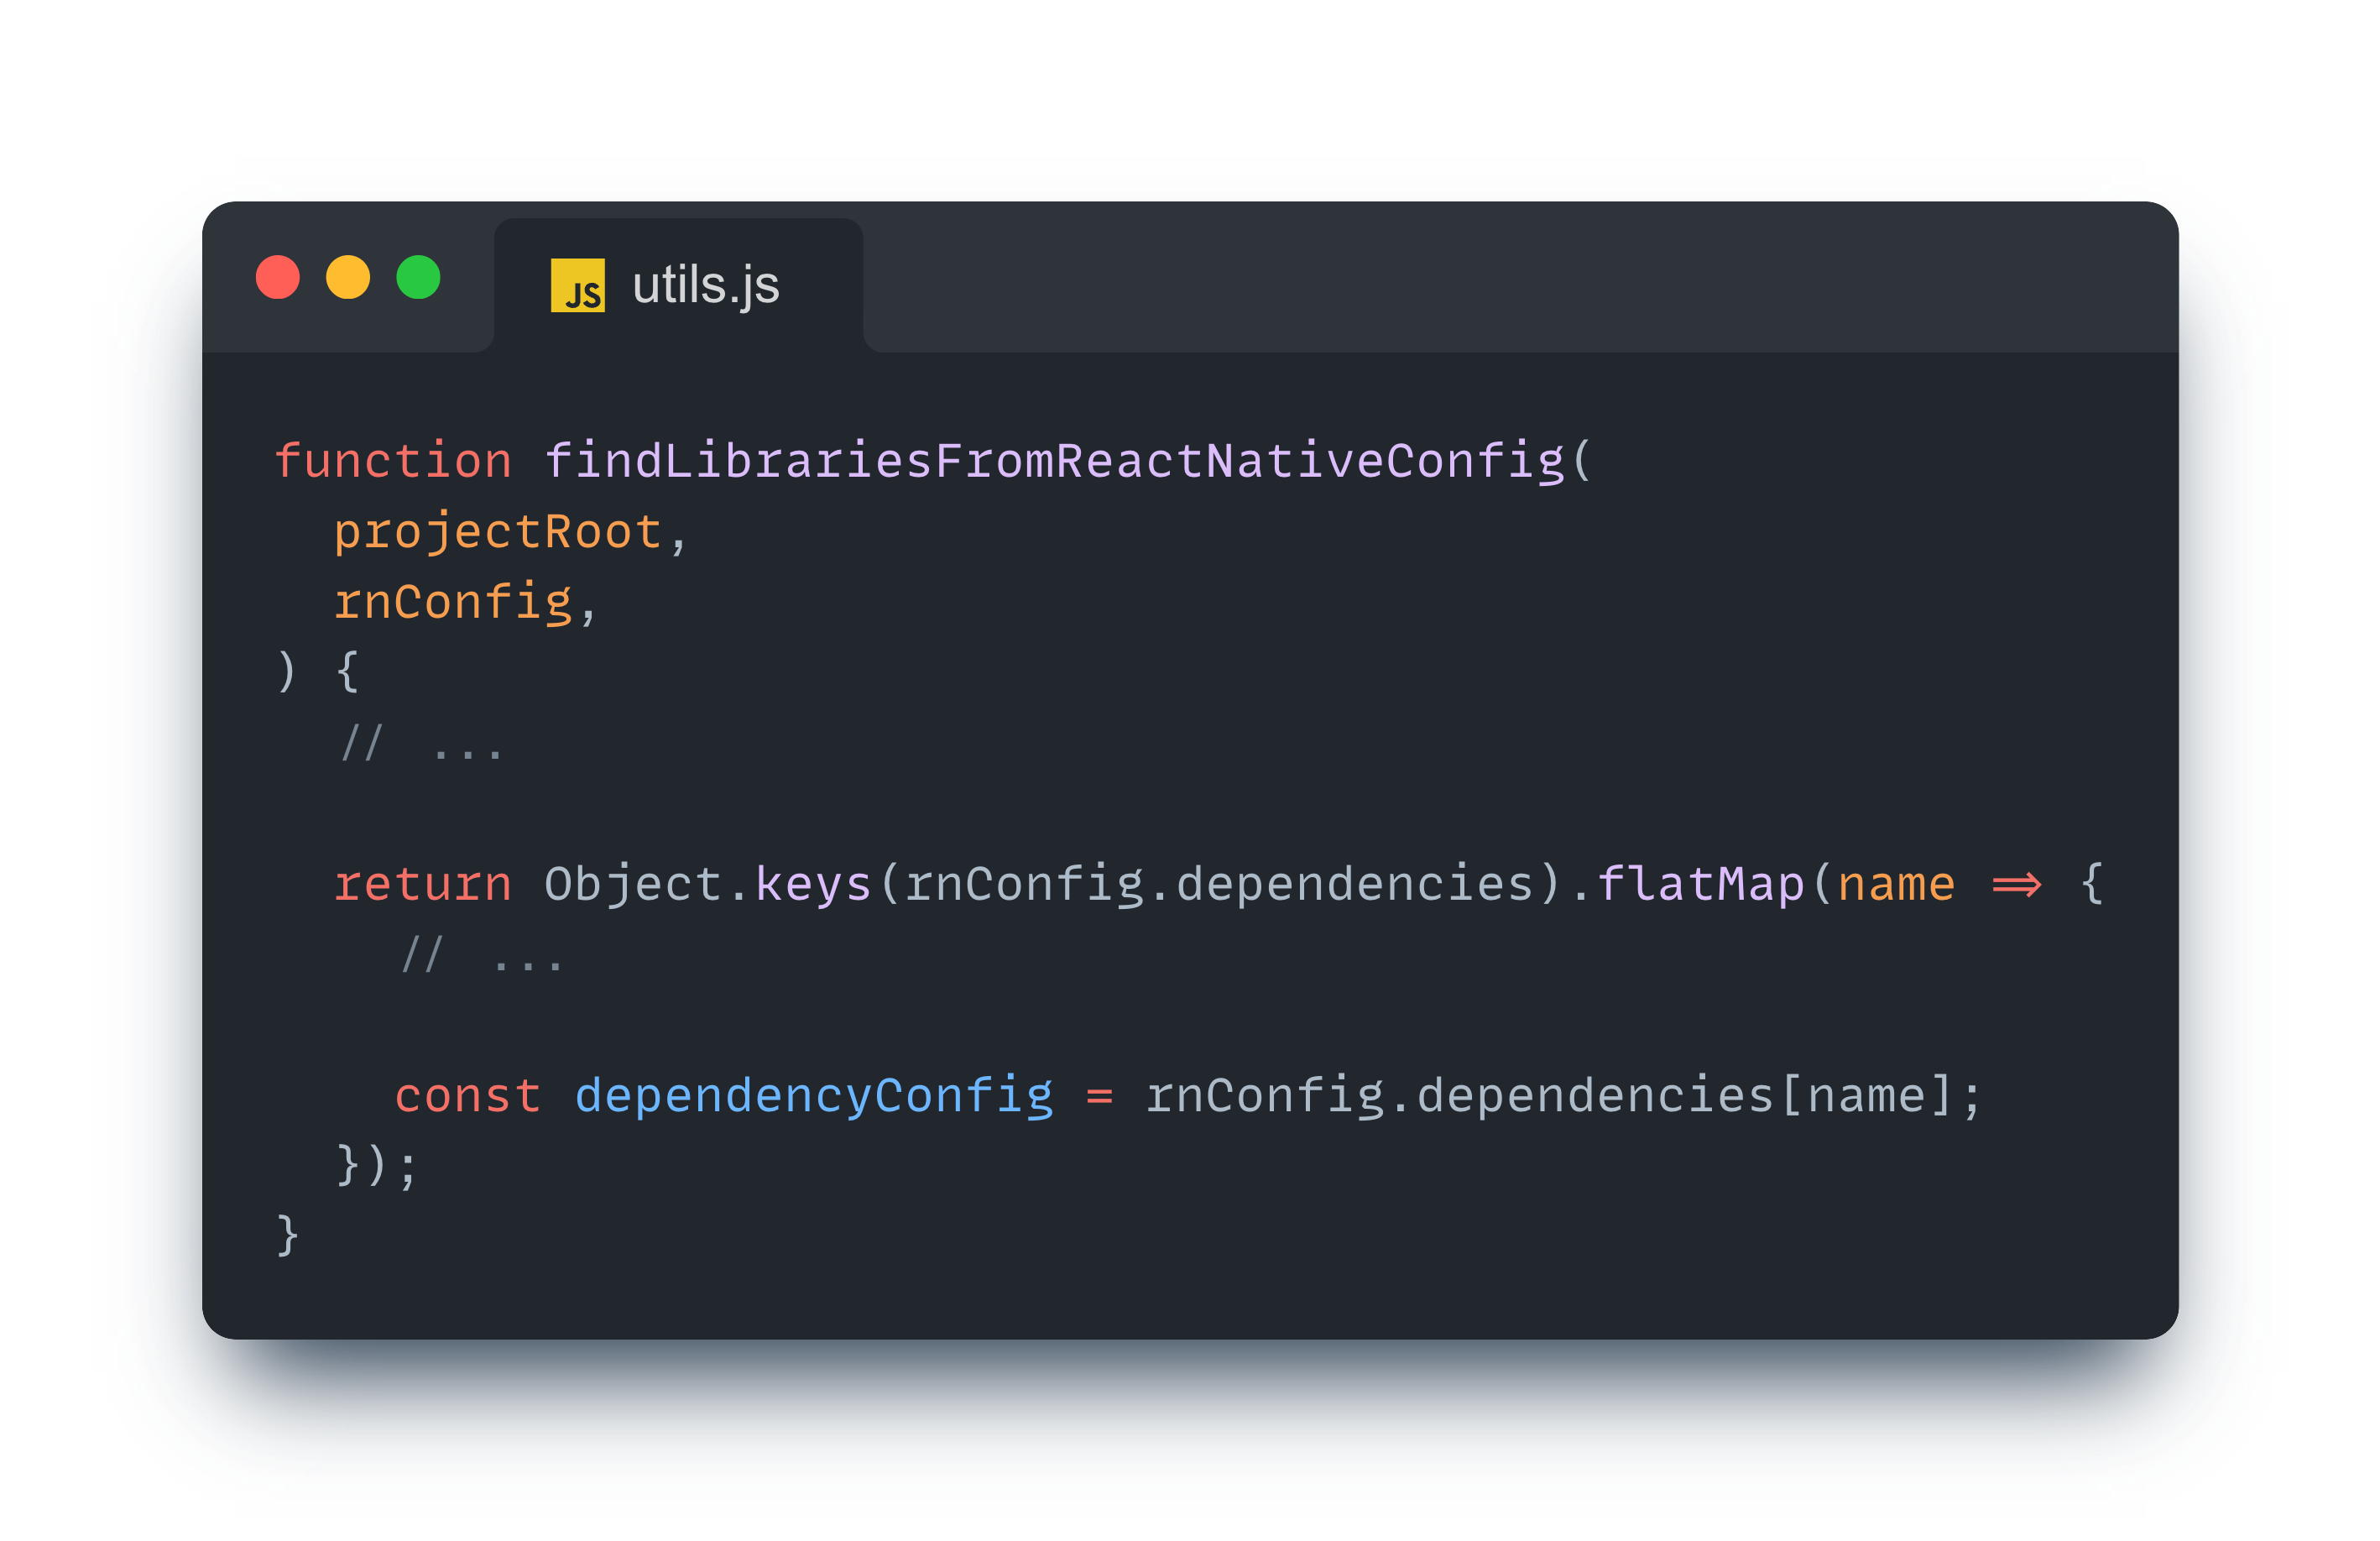Click the flatMap method name
Viewport: 2380px width, 1541px height.
pos(1700,885)
